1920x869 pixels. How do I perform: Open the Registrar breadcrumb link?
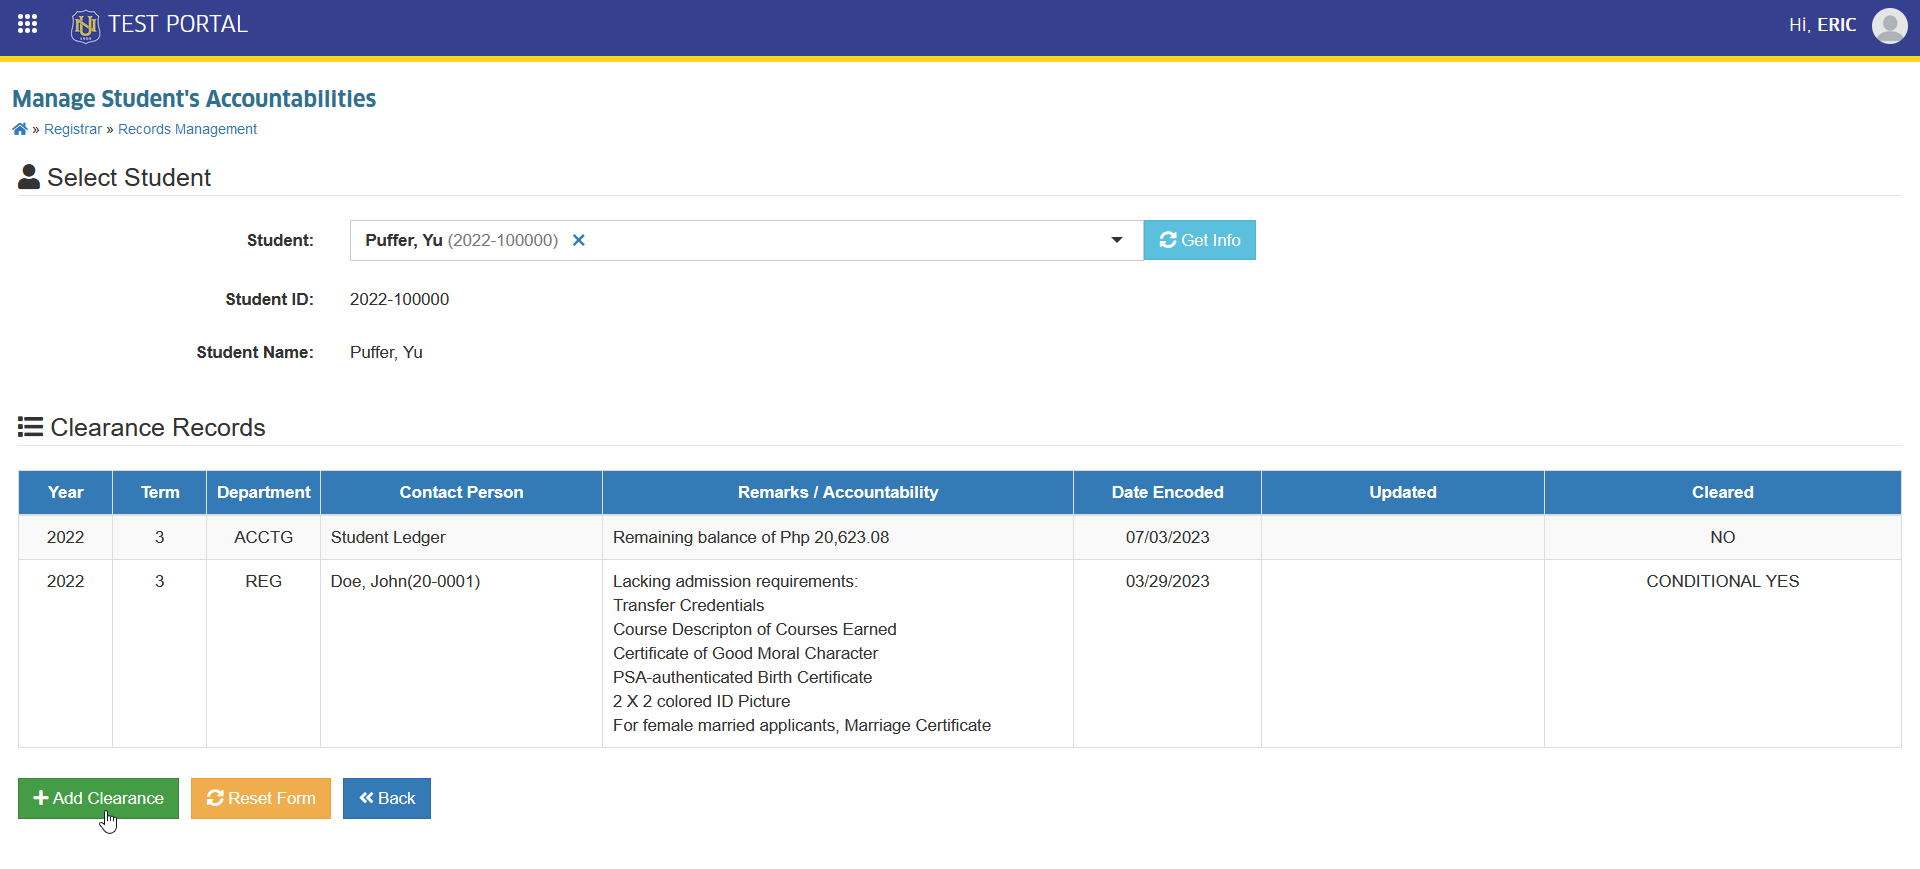[73, 129]
